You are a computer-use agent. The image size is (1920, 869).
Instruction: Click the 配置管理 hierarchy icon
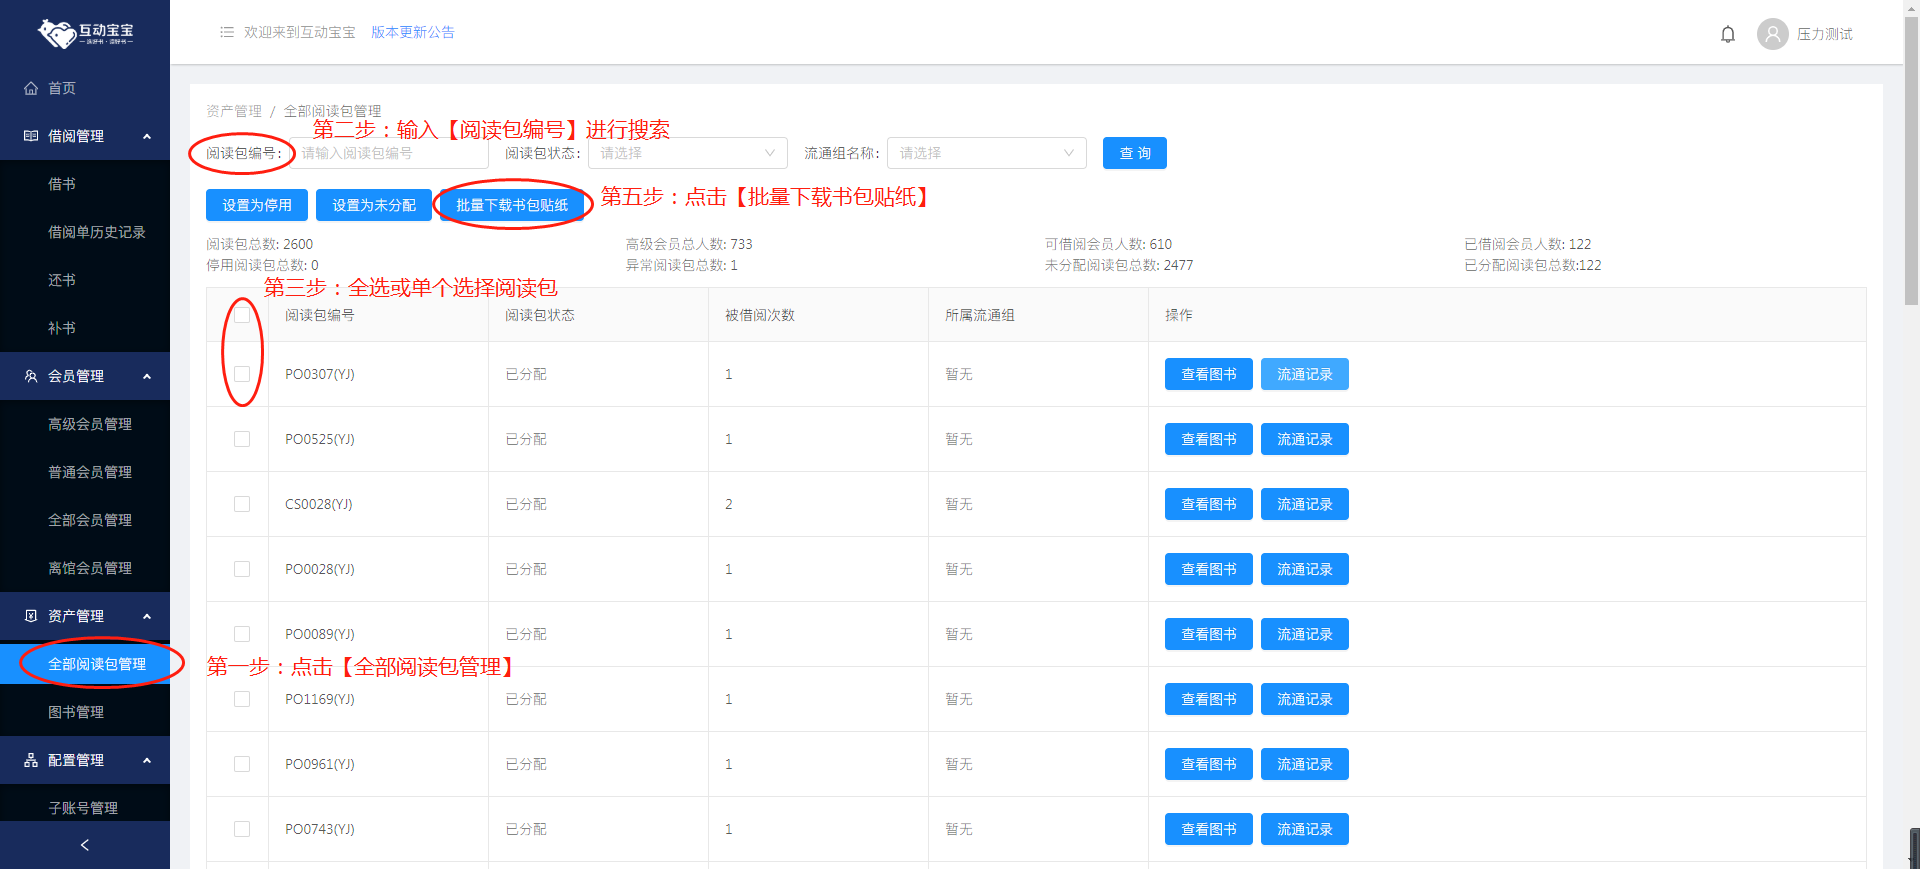pos(31,760)
